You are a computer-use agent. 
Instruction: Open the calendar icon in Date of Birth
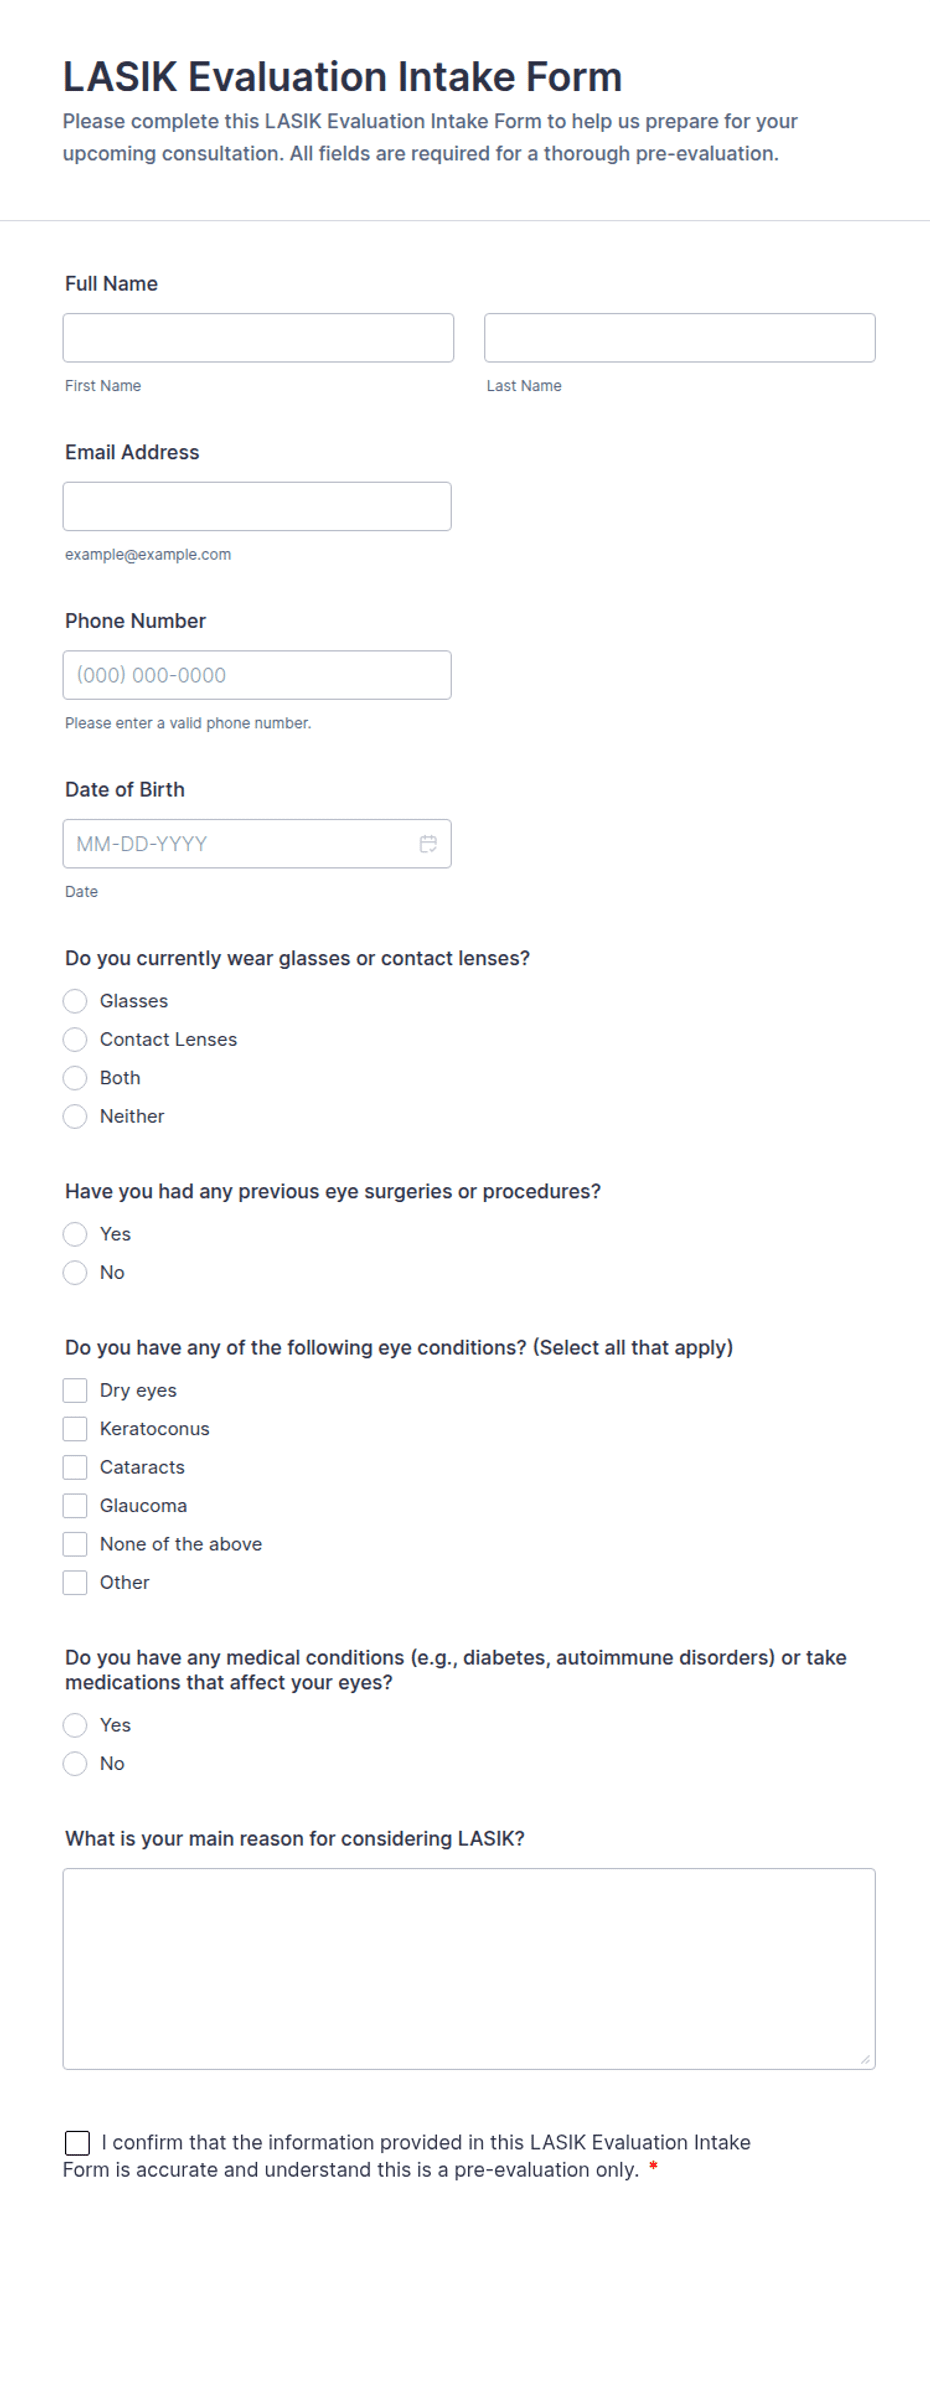point(428,844)
